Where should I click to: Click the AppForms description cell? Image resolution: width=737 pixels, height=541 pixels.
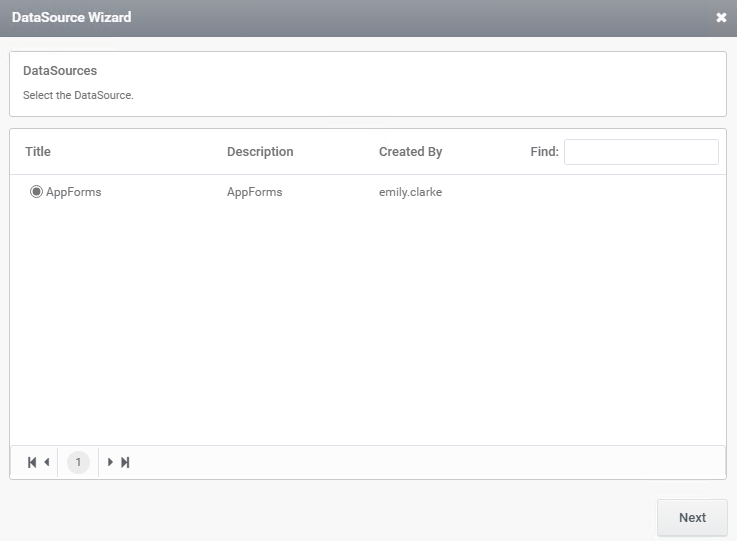(254, 192)
